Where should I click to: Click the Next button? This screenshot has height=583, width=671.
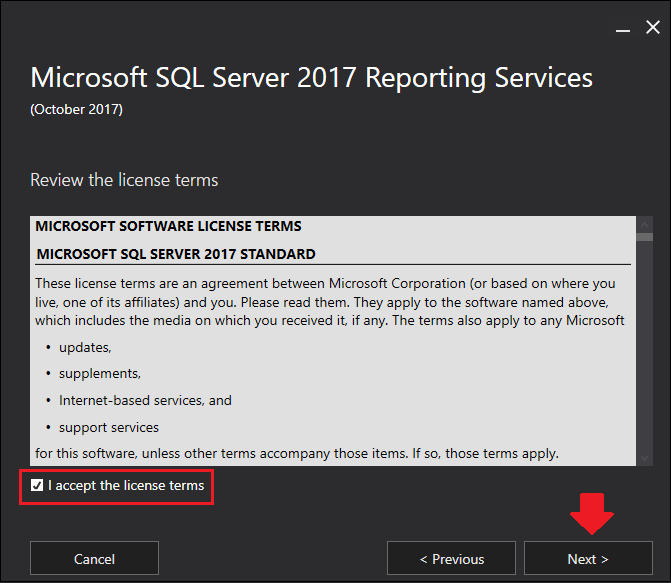point(588,558)
